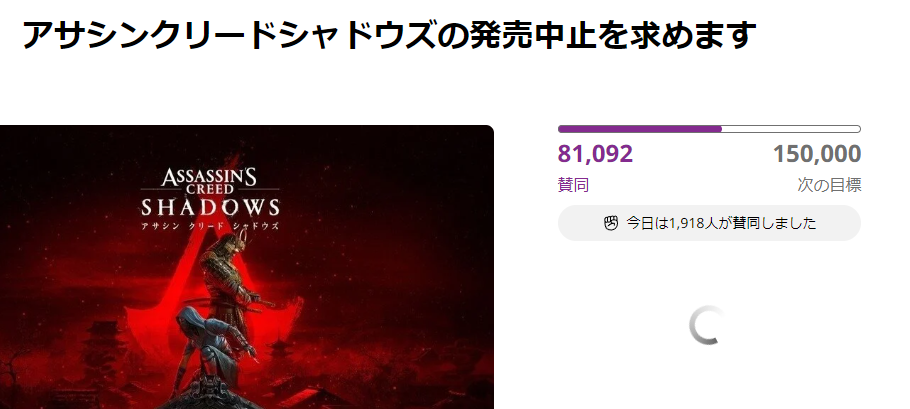The image size is (910, 409).
Task: Click the 今日は1,918人が賛同しました pill
Action: click(709, 223)
